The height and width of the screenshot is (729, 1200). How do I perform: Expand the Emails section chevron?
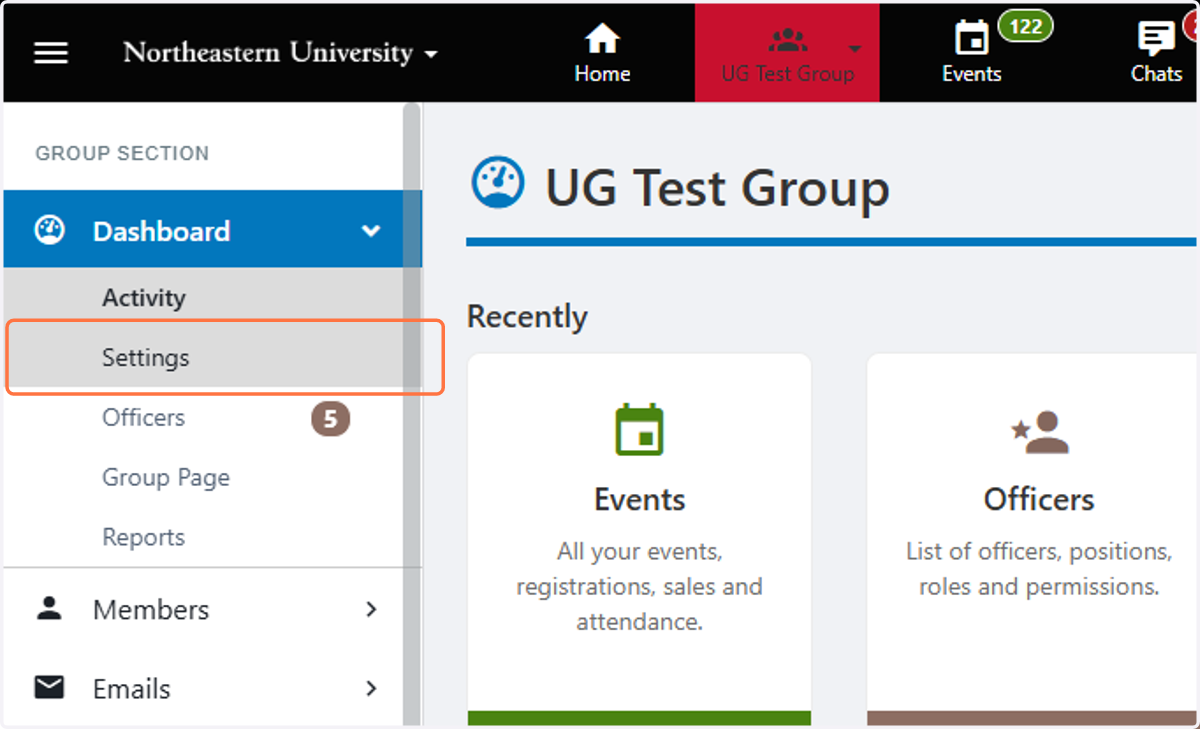tap(371, 688)
